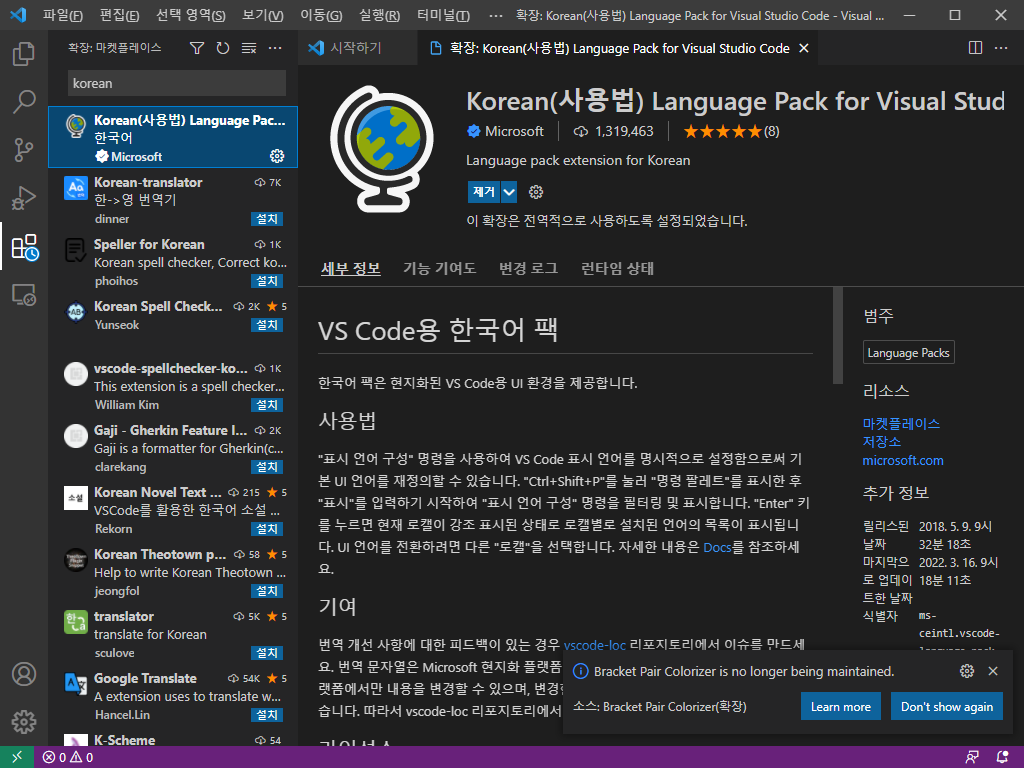Open the Search view in activity bar

24,102
